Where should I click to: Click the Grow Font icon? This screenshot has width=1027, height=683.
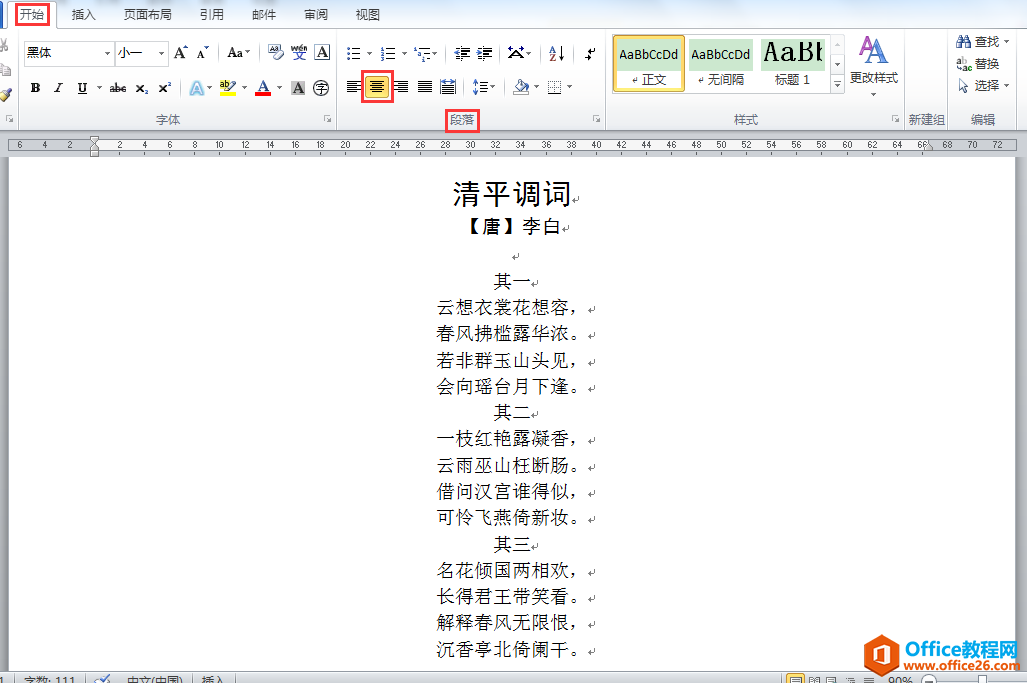coord(181,53)
